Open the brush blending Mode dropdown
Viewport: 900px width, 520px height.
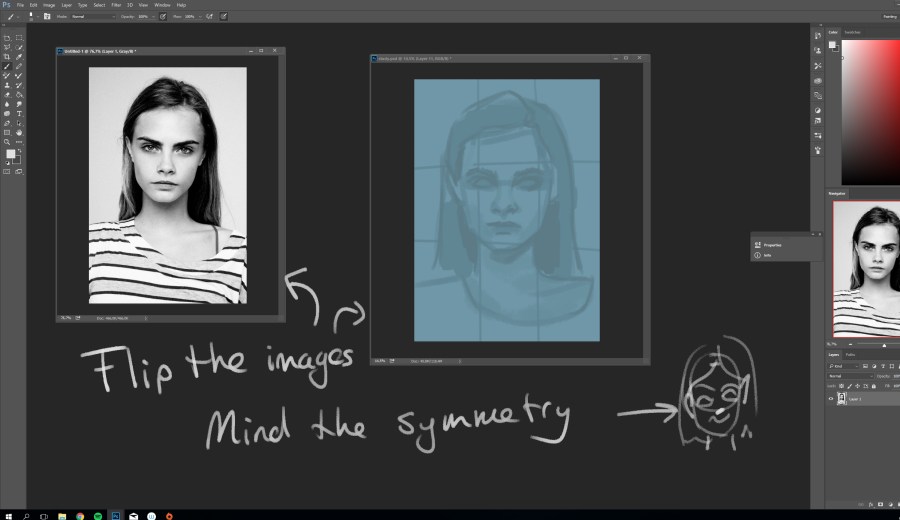[x=92, y=16]
